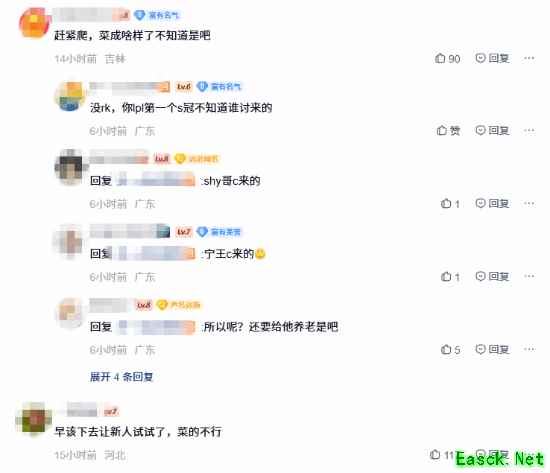Open more options for '赶紧爬' comment
The image size is (550, 473).
(529, 58)
